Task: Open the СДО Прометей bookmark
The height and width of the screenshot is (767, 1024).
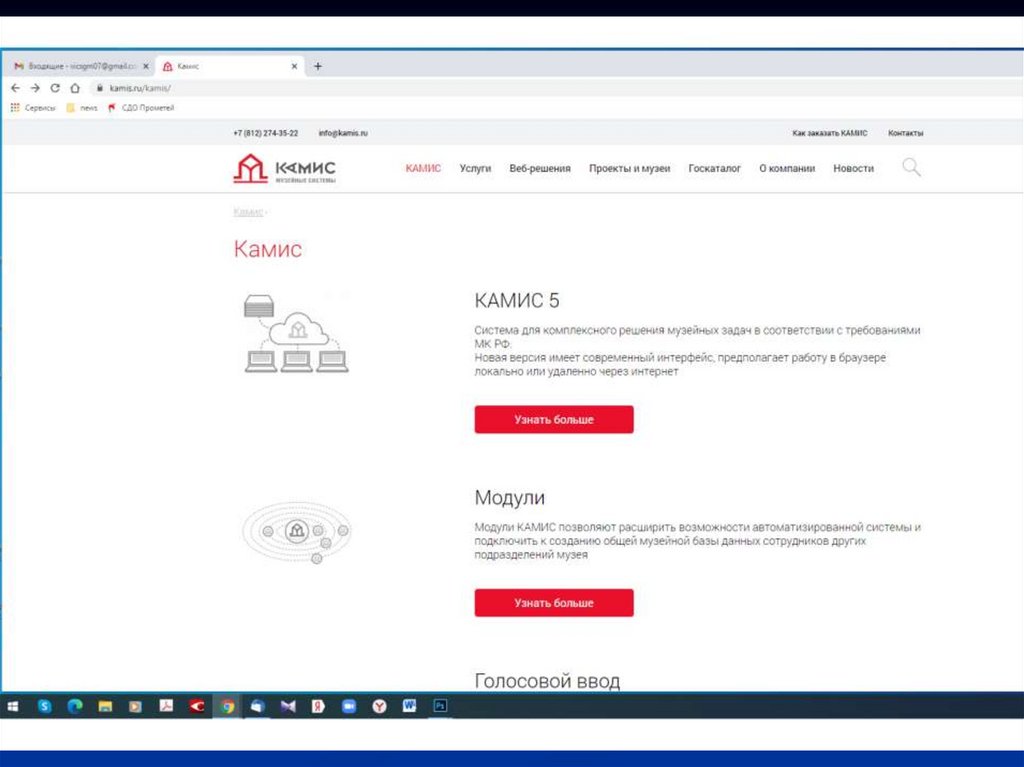Action: tap(141, 108)
